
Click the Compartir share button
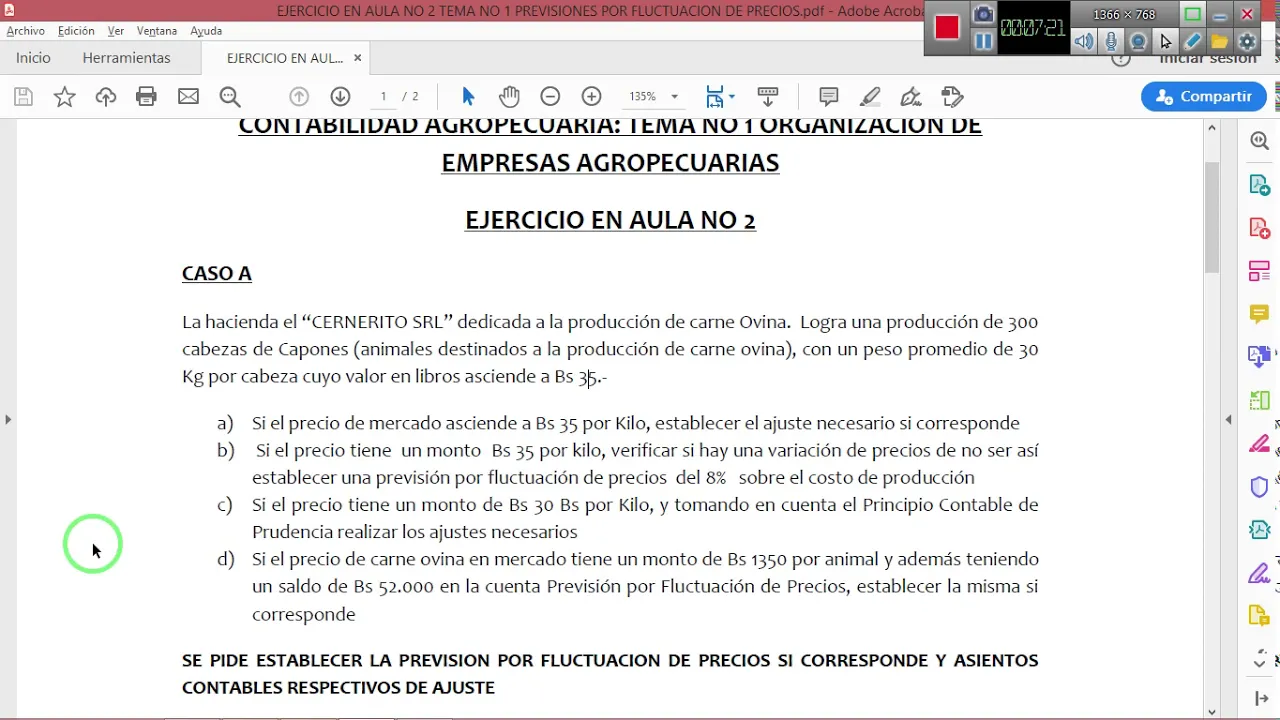point(1204,97)
